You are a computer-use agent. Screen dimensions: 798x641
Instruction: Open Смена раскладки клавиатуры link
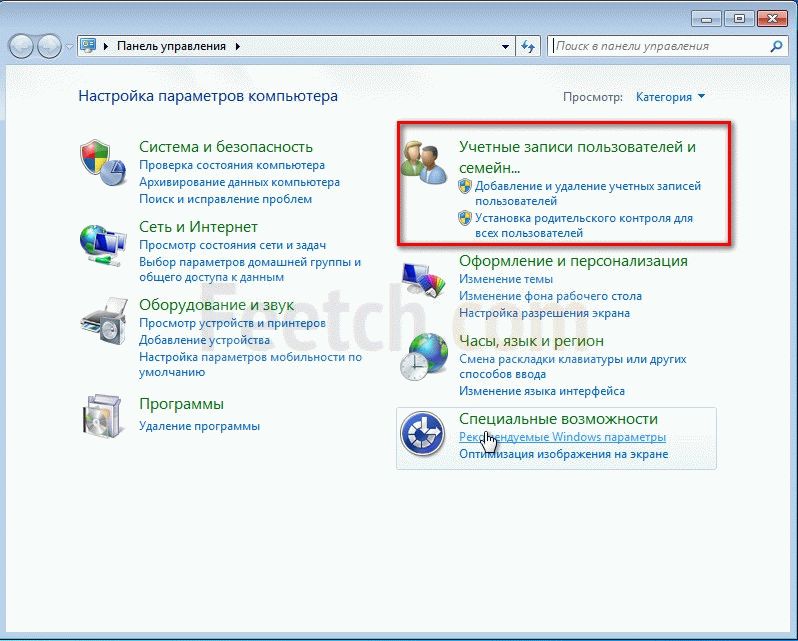[x=573, y=366]
